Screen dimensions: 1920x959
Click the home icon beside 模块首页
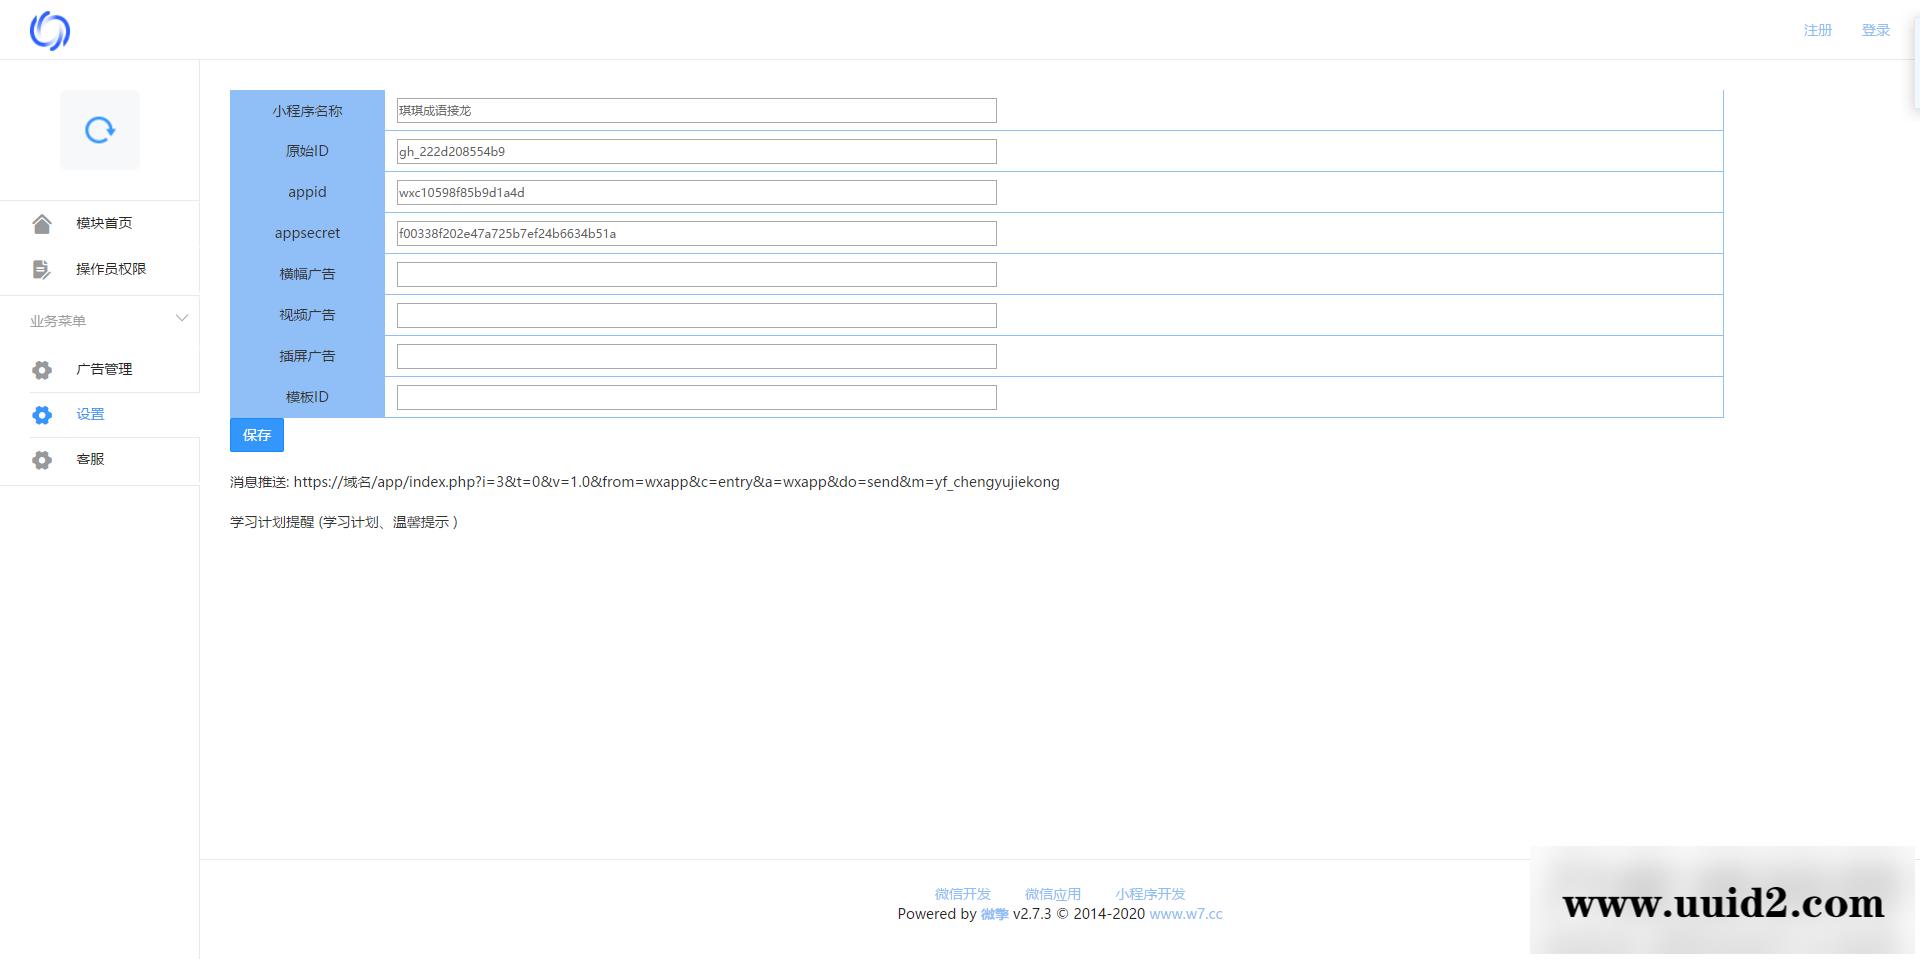[x=42, y=224]
